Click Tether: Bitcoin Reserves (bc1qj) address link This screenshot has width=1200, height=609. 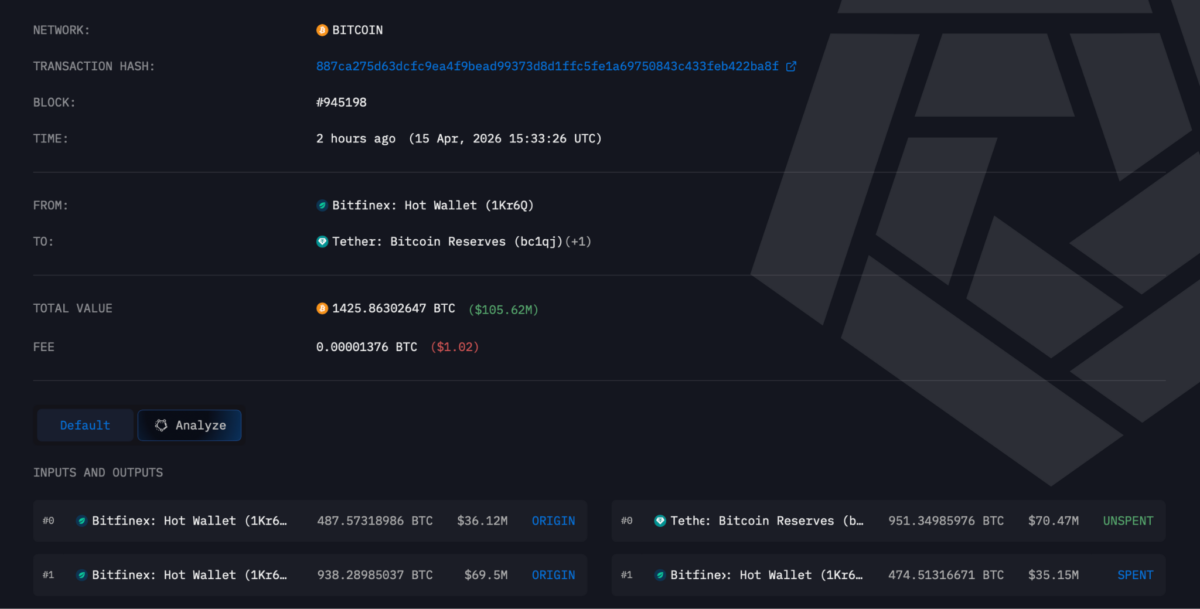point(447,241)
